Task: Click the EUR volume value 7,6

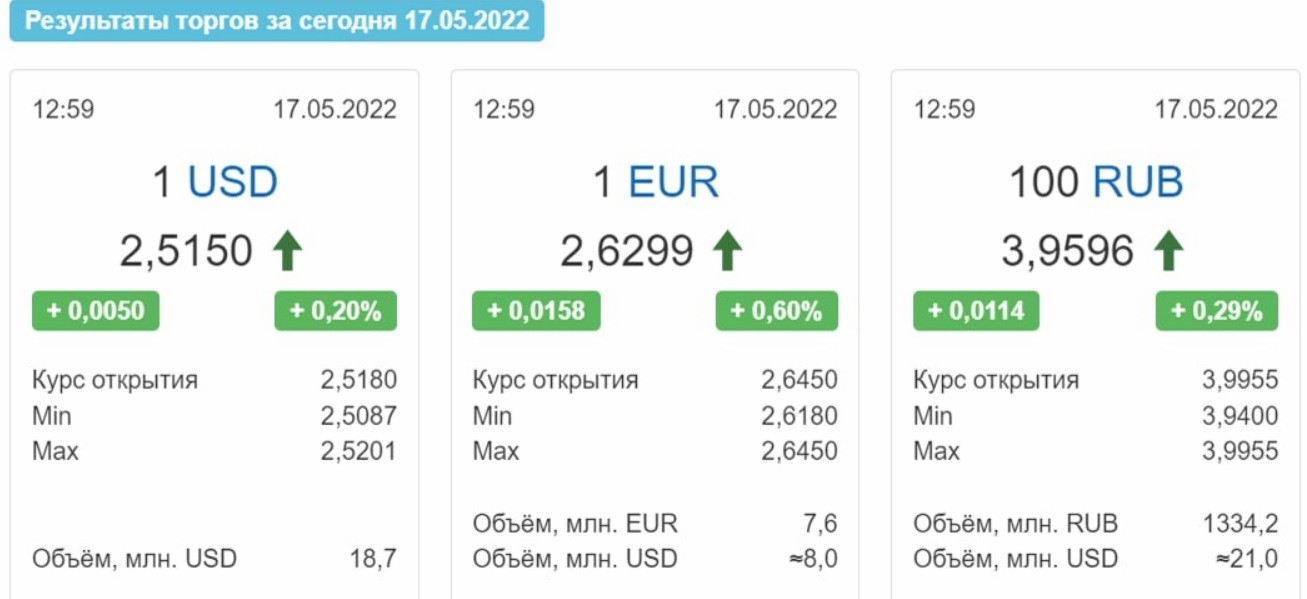Action: [x=820, y=523]
